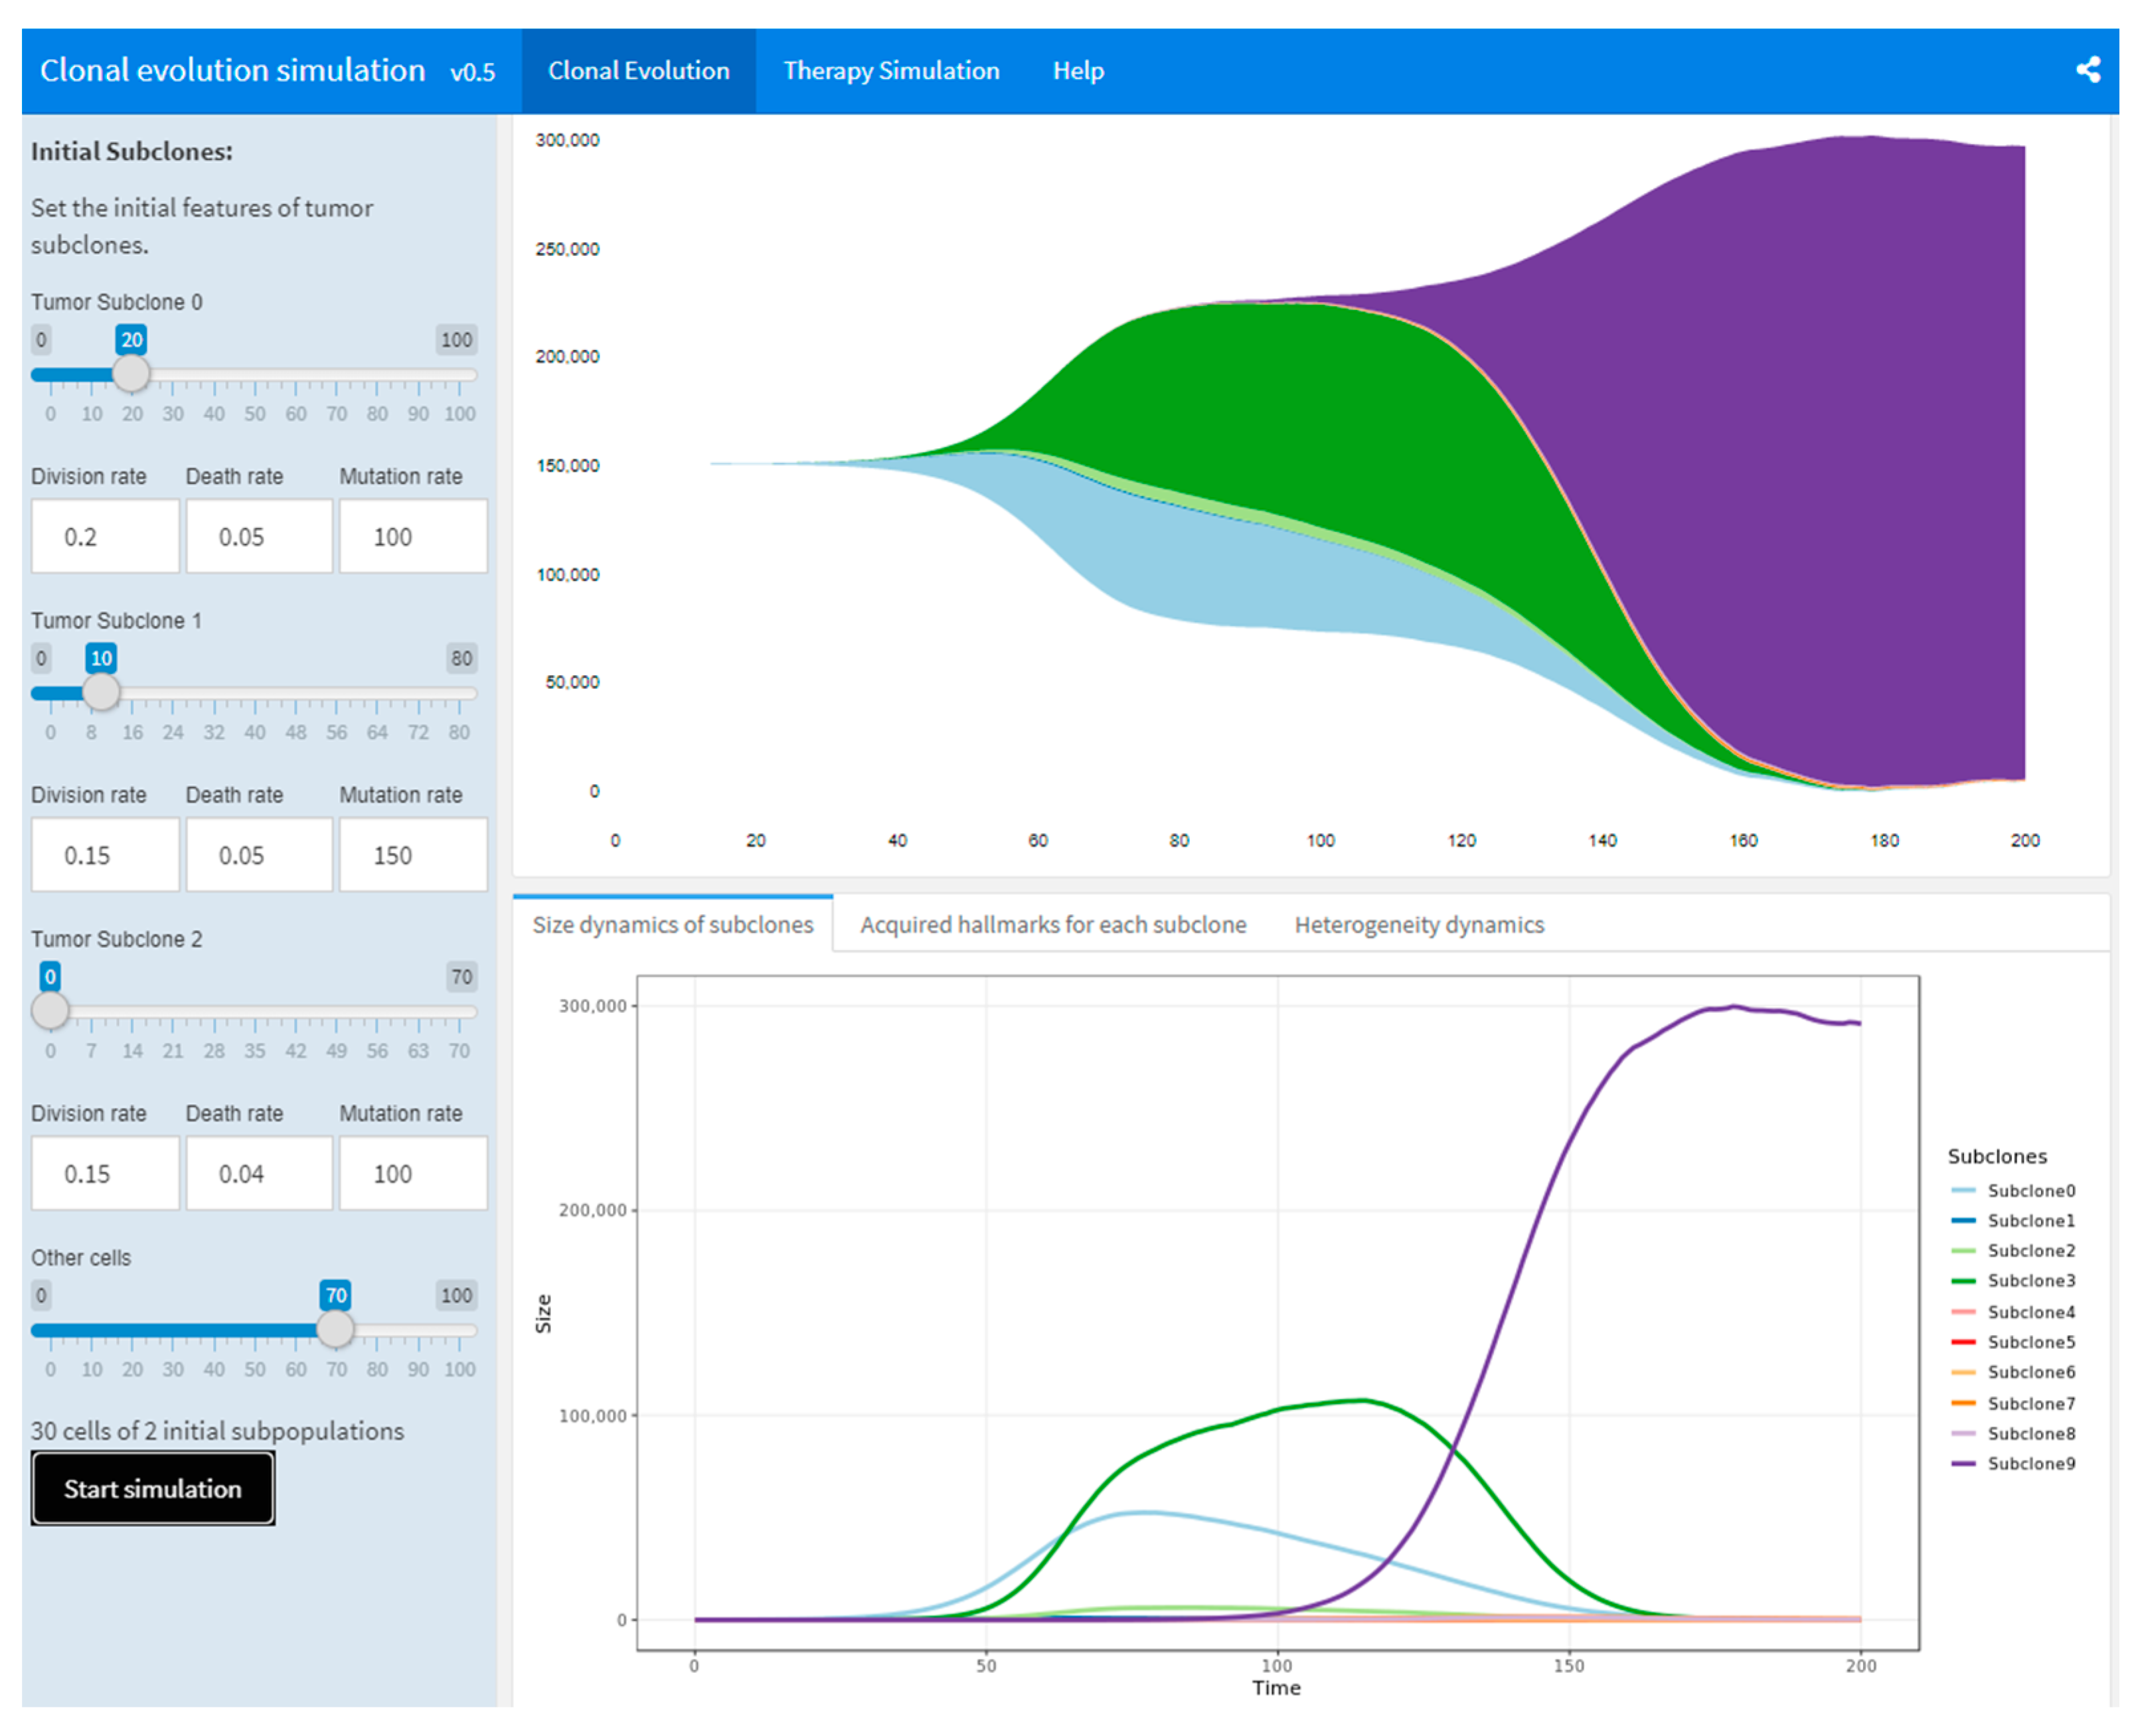This screenshot has height=1736, width=2140.
Task: Open the Help menu item
Action: [1077, 71]
